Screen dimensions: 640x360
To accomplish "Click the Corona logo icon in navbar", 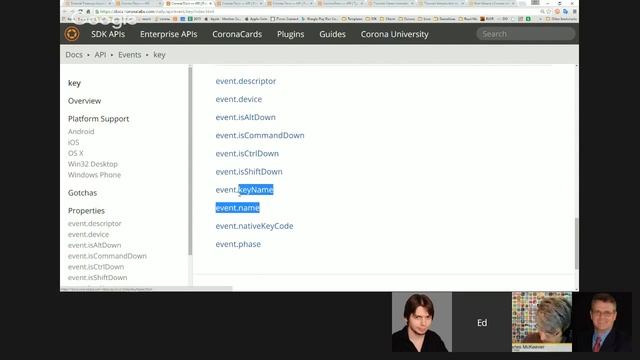I will (x=72, y=34).
